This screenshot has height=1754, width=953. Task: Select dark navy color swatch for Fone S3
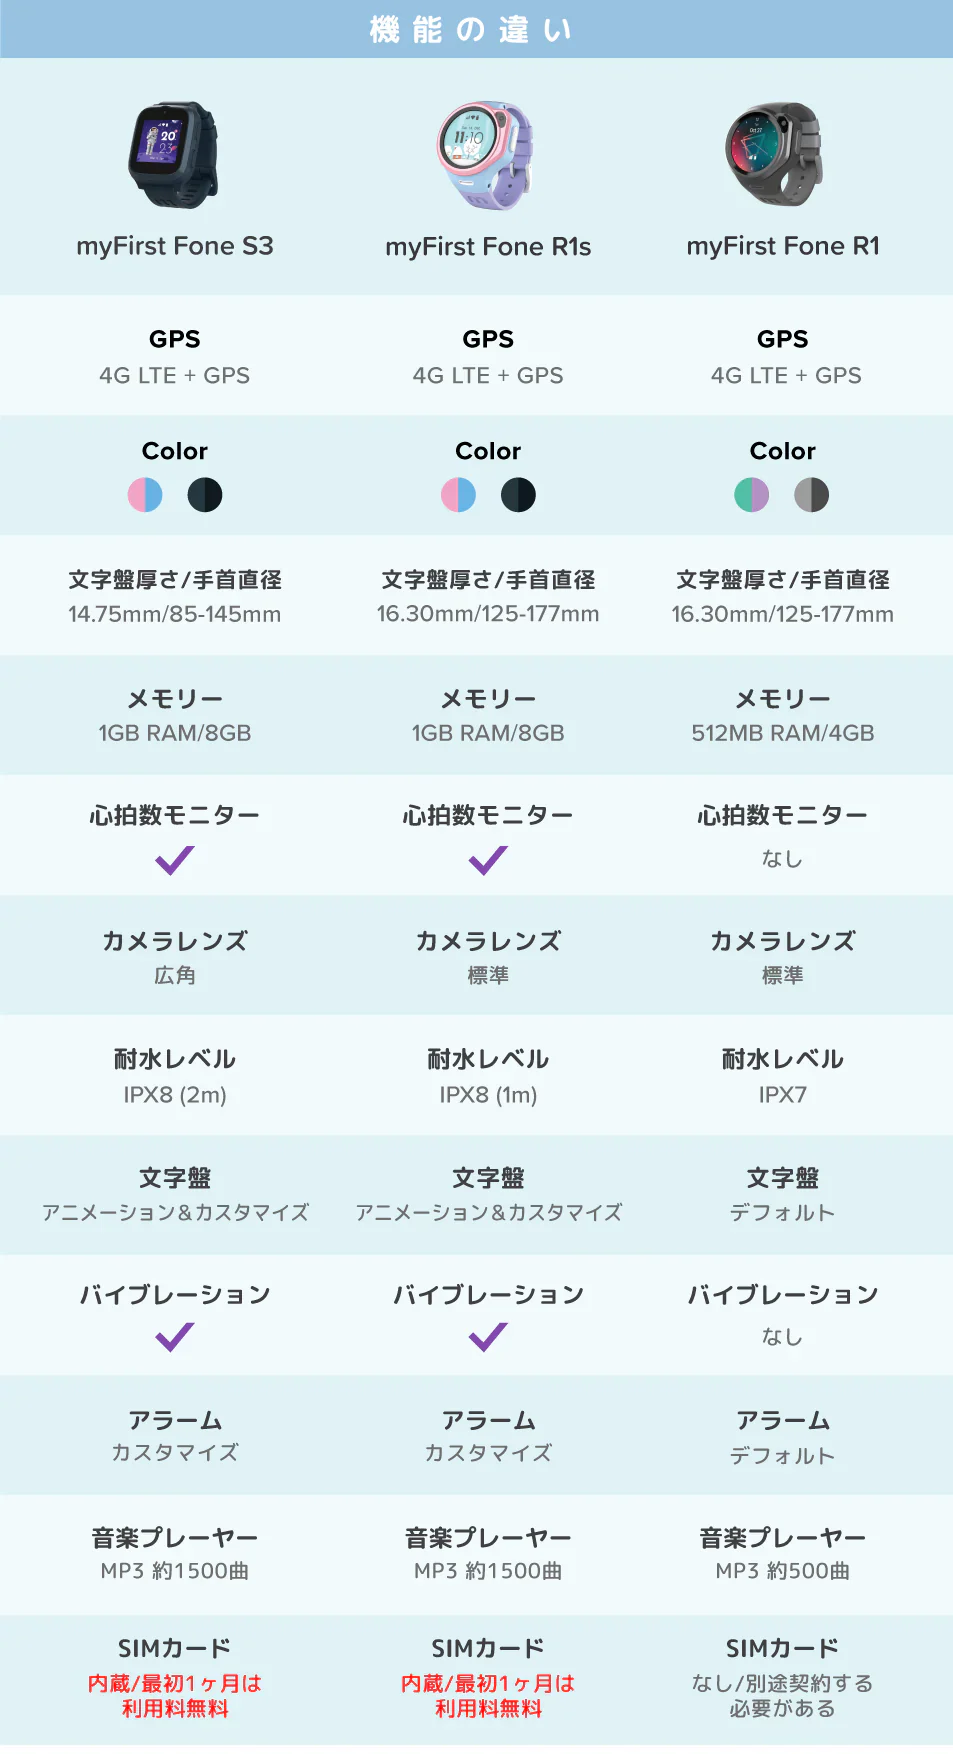tap(205, 495)
